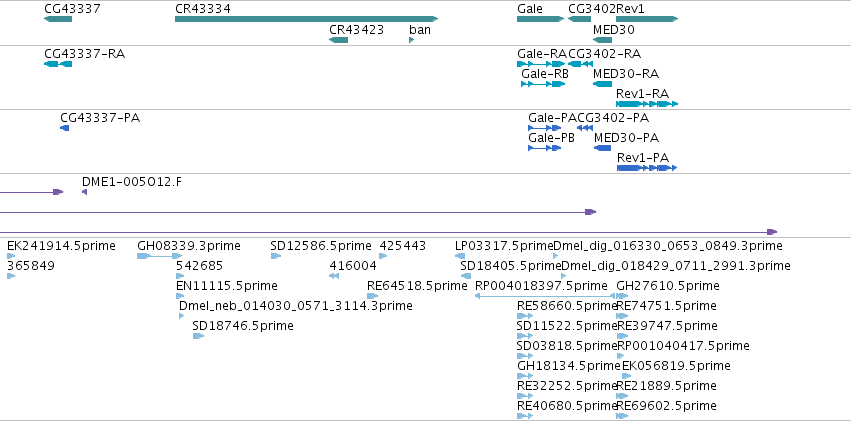Click the RE69602.5prime EST
This screenshot has height=421, width=851.
[623, 416]
